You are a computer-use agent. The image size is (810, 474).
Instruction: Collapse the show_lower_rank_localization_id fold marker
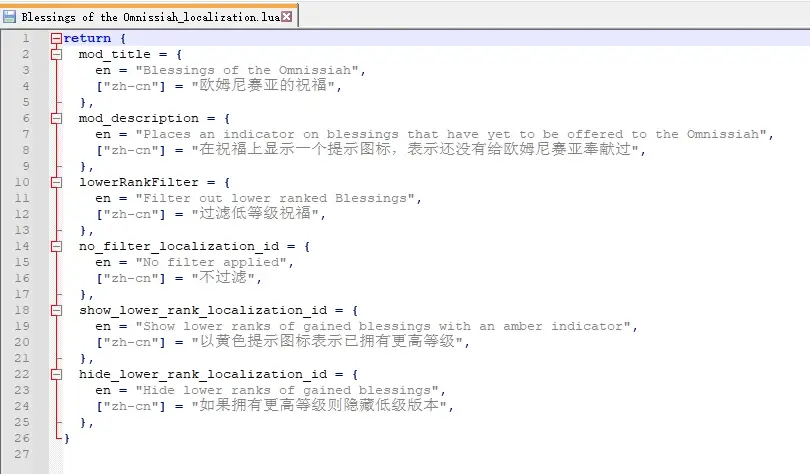56,310
